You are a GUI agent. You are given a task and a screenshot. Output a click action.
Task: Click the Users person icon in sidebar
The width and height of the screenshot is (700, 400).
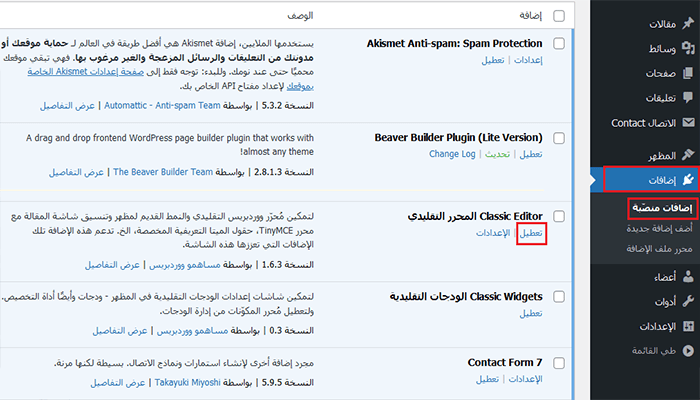(x=688, y=277)
